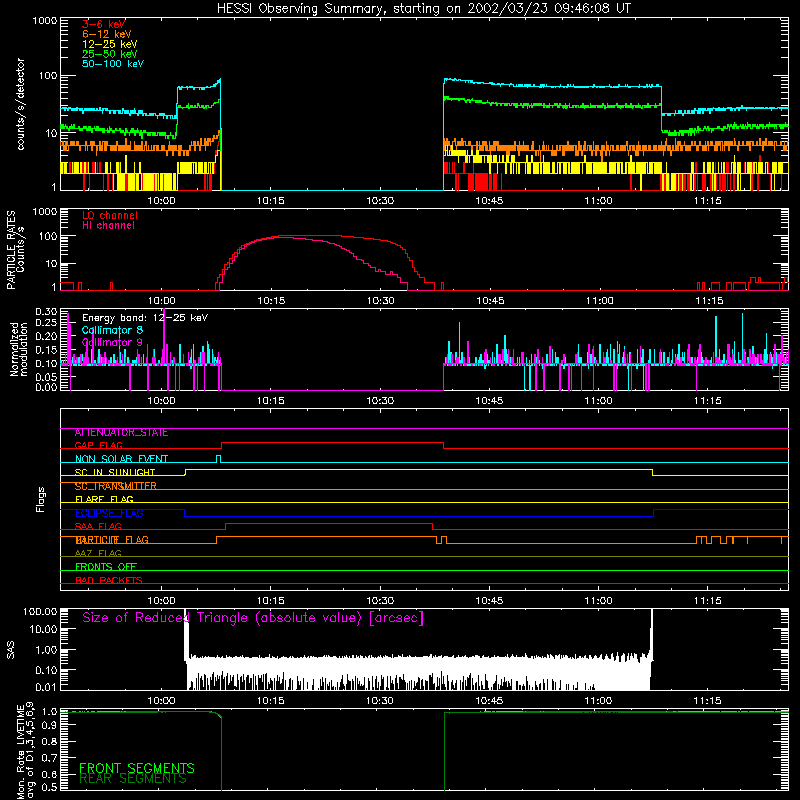
Task: Click the ECLIPSE_FLAG label
Action: (109, 513)
